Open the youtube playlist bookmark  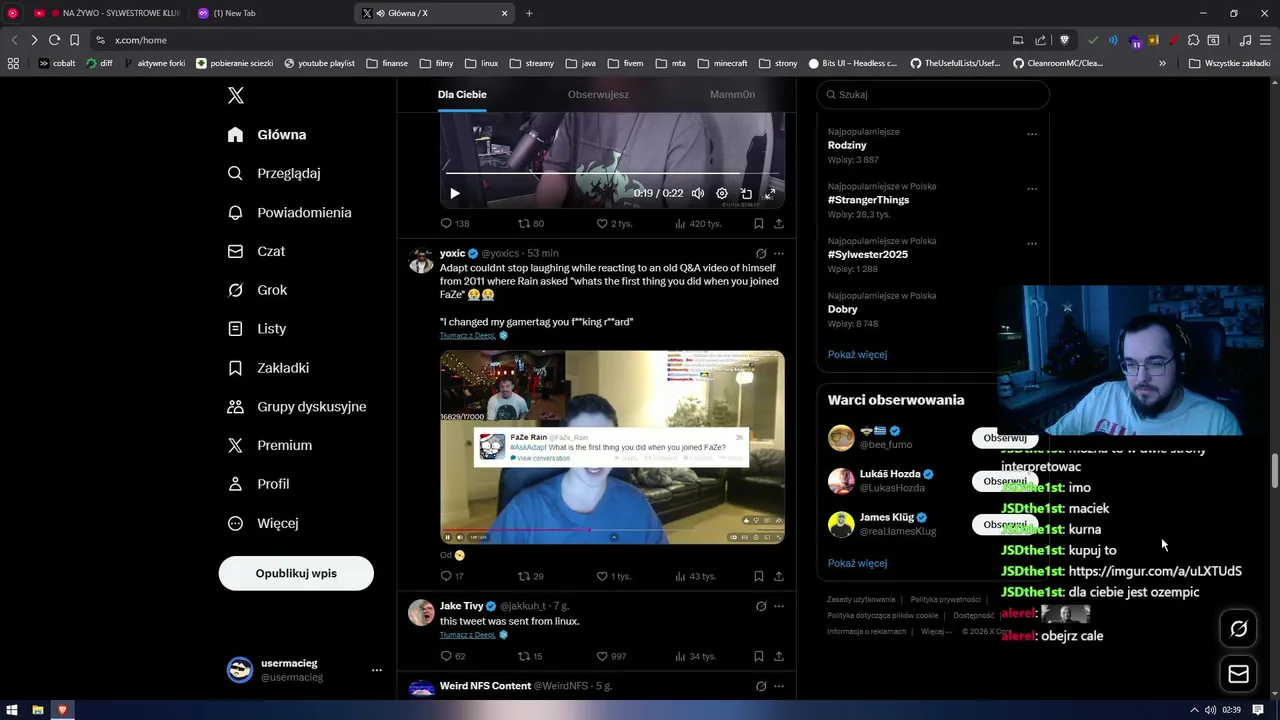coord(319,63)
